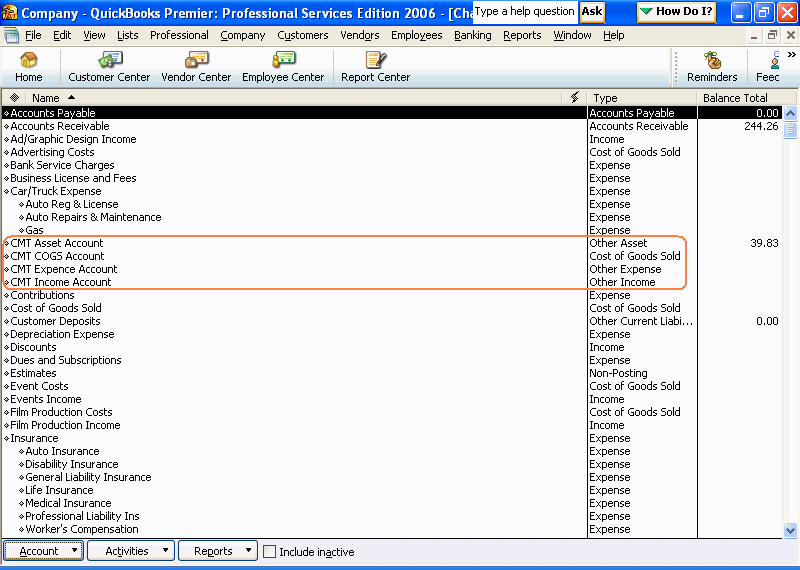Open the Customer Center
The image size is (800, 570).
click(109, 67)
